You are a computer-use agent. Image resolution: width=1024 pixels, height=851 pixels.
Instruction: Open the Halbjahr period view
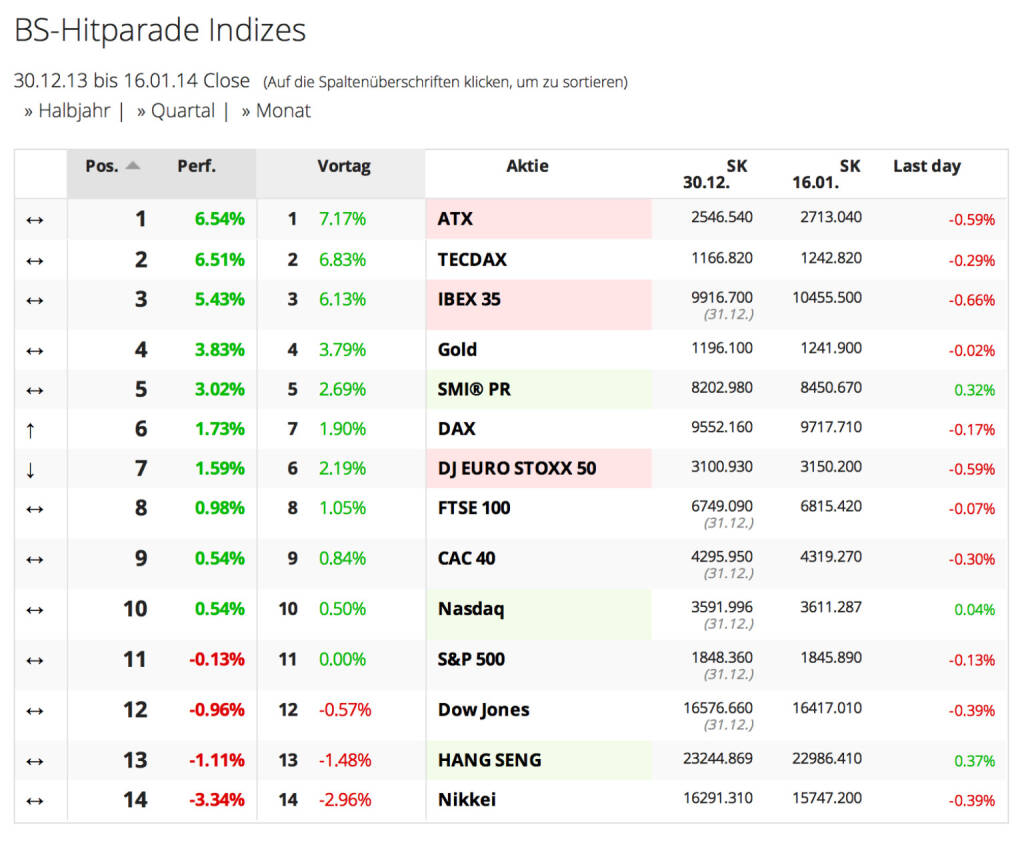pyautogui.click(x=73, y=111)
